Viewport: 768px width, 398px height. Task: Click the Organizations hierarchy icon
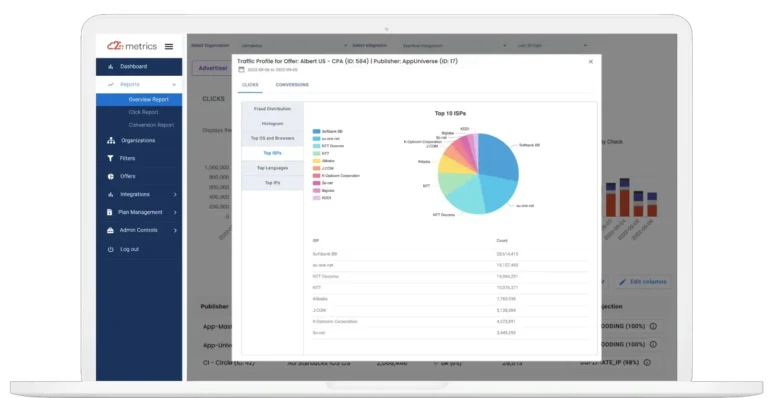(x=111, y=140)
